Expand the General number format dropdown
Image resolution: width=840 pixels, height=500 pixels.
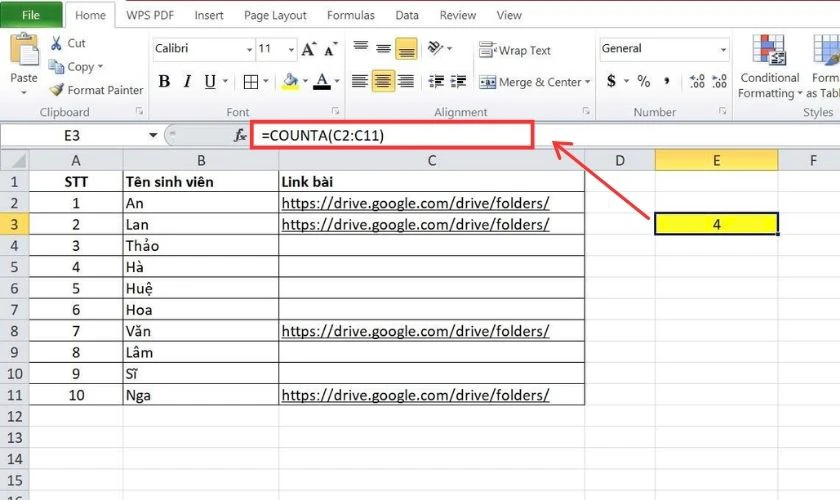click(723, 49)
